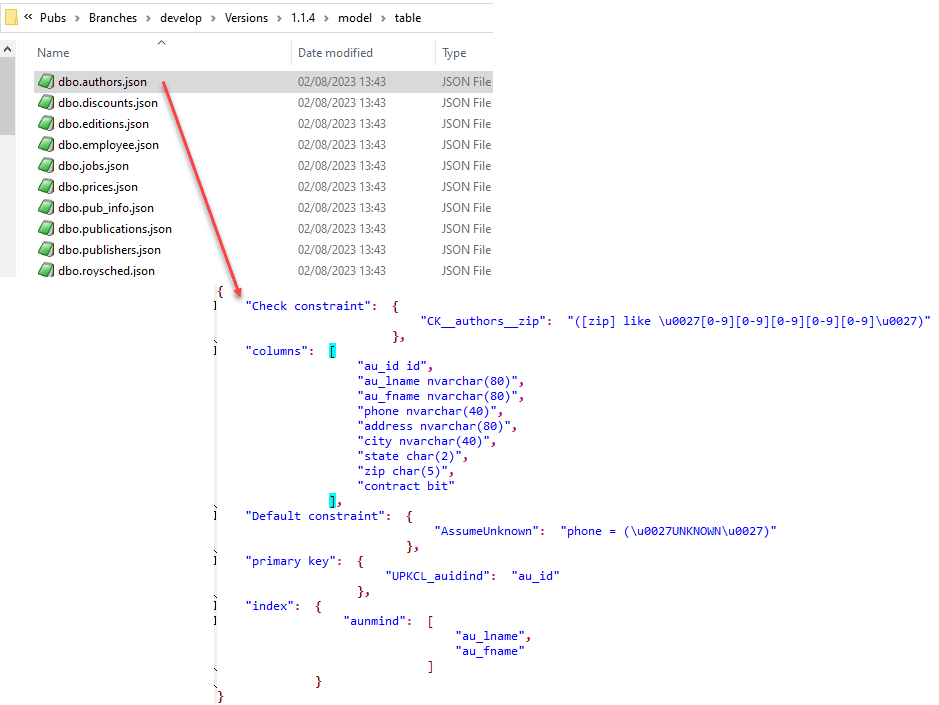
Task: Click the JSON icon next to dbo.employee.json
Action: [x=46, y=144]
